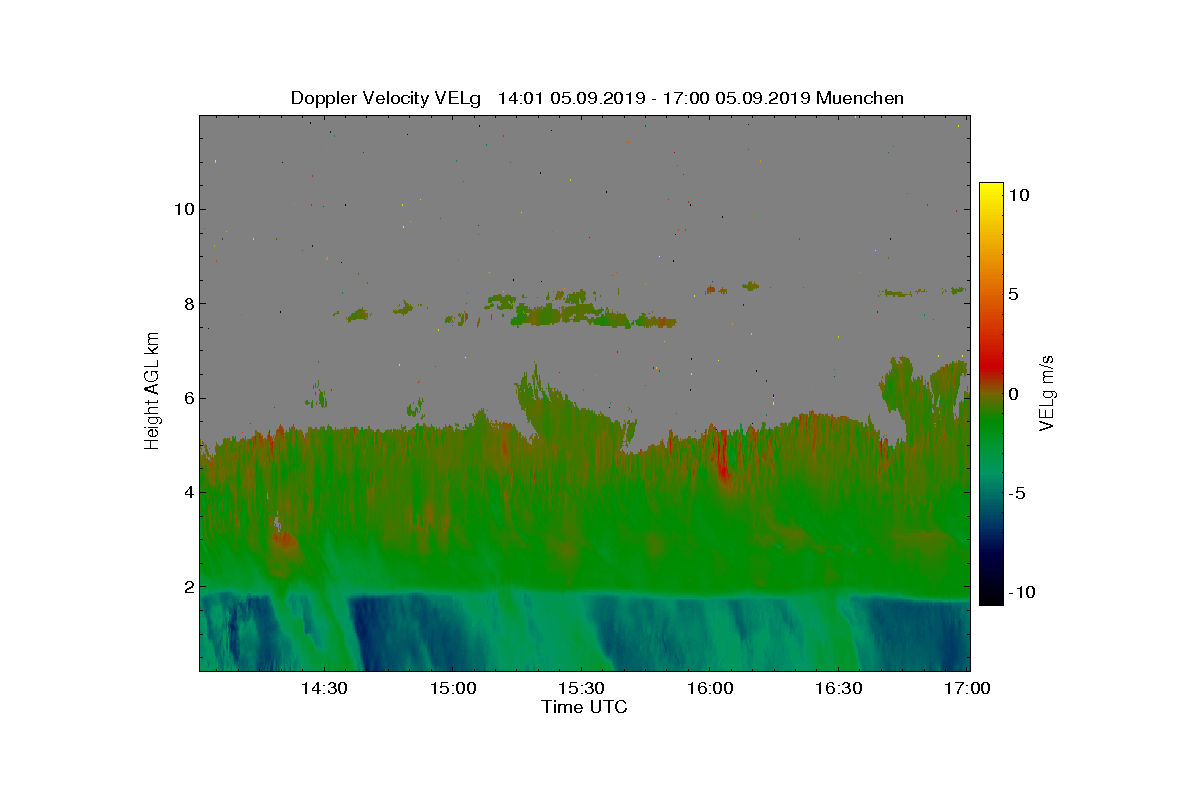Click the height tick label 8
Image resolution: width=1200 pixels, height=800 pixels.
188,304
